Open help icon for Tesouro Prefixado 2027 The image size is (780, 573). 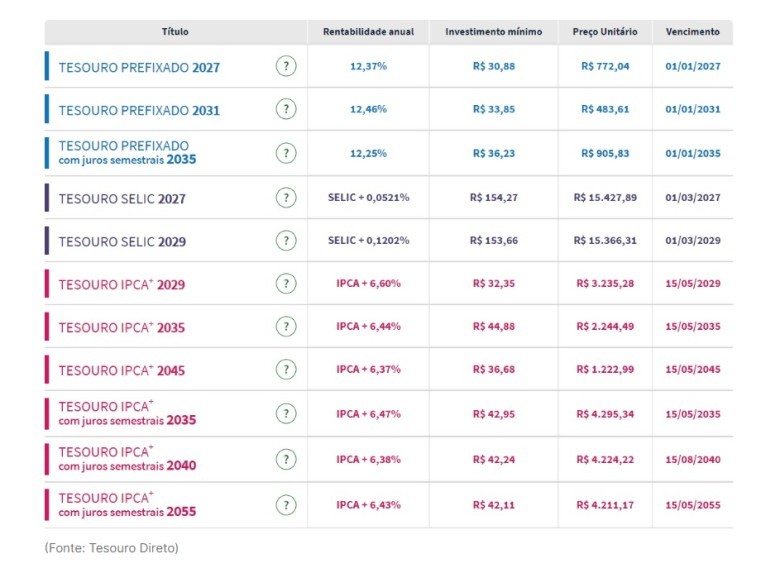(x=286, y=66)
